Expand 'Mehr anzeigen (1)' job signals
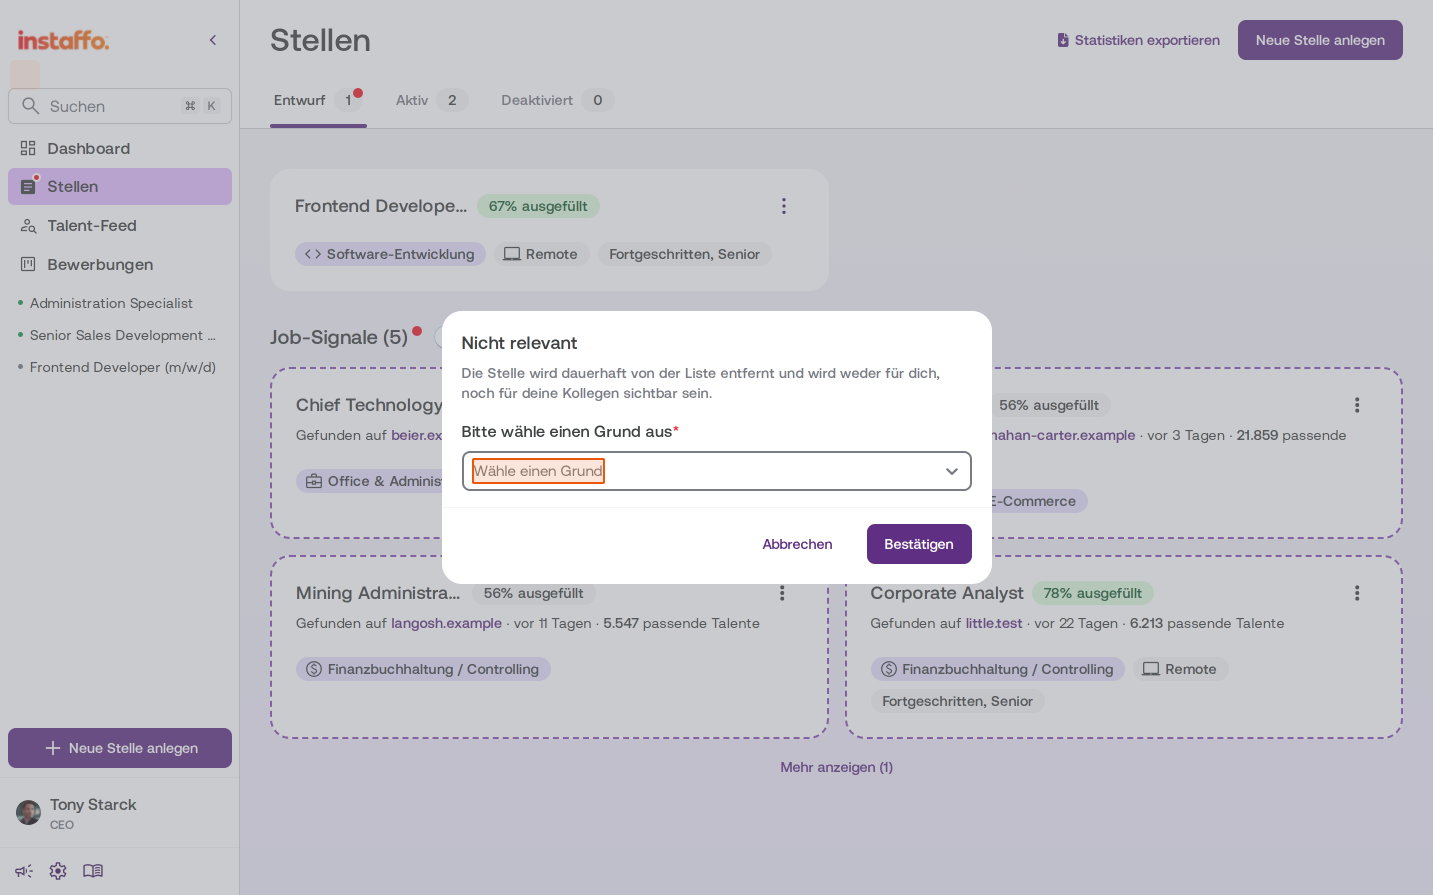 837,767
